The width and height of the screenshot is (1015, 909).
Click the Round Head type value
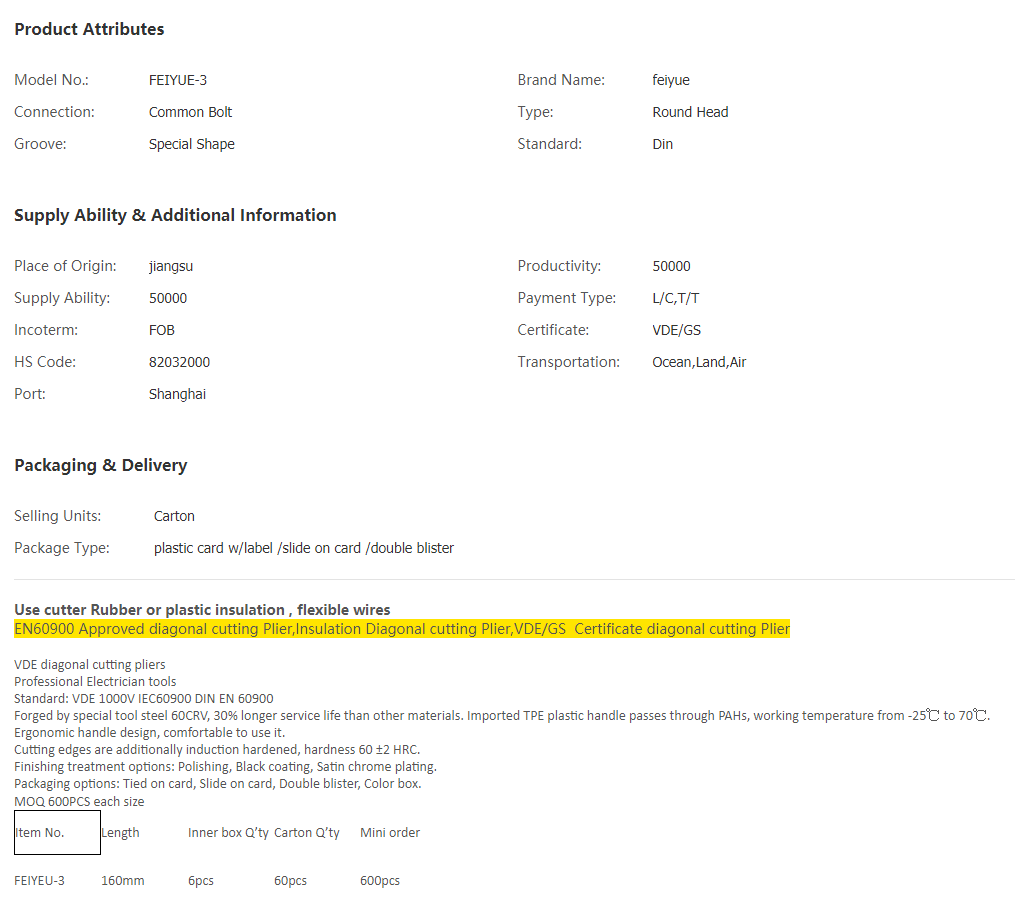pyautogui.click(x=690, y=112)
